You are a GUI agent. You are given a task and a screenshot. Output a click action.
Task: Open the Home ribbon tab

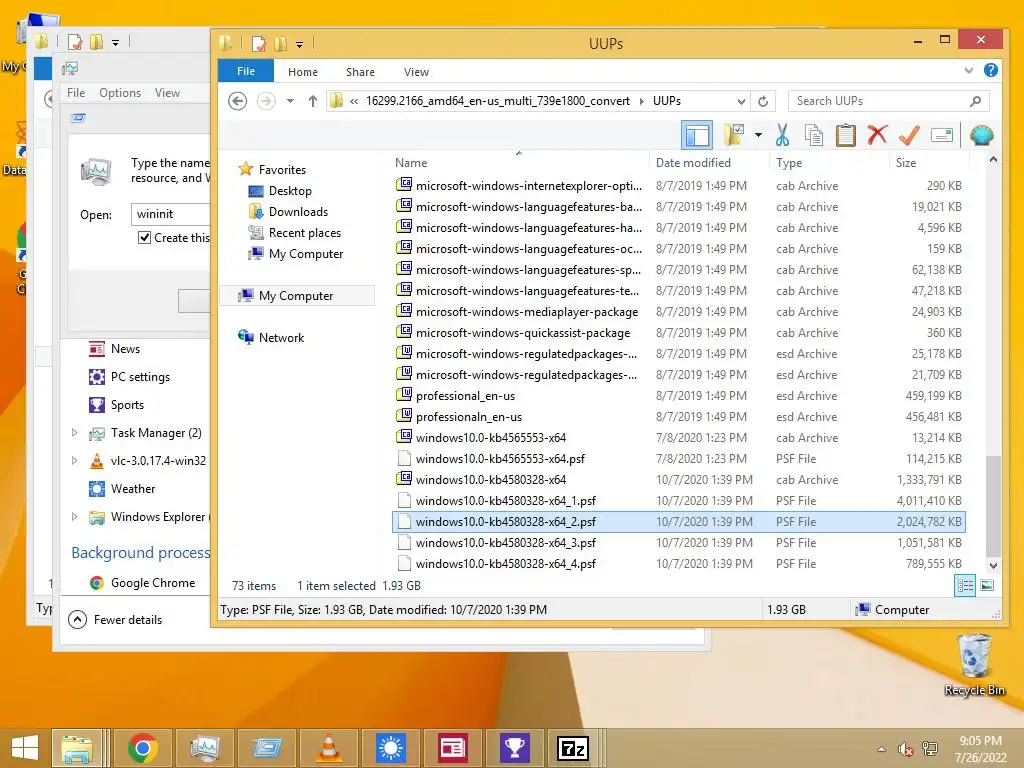pos(303,72)
